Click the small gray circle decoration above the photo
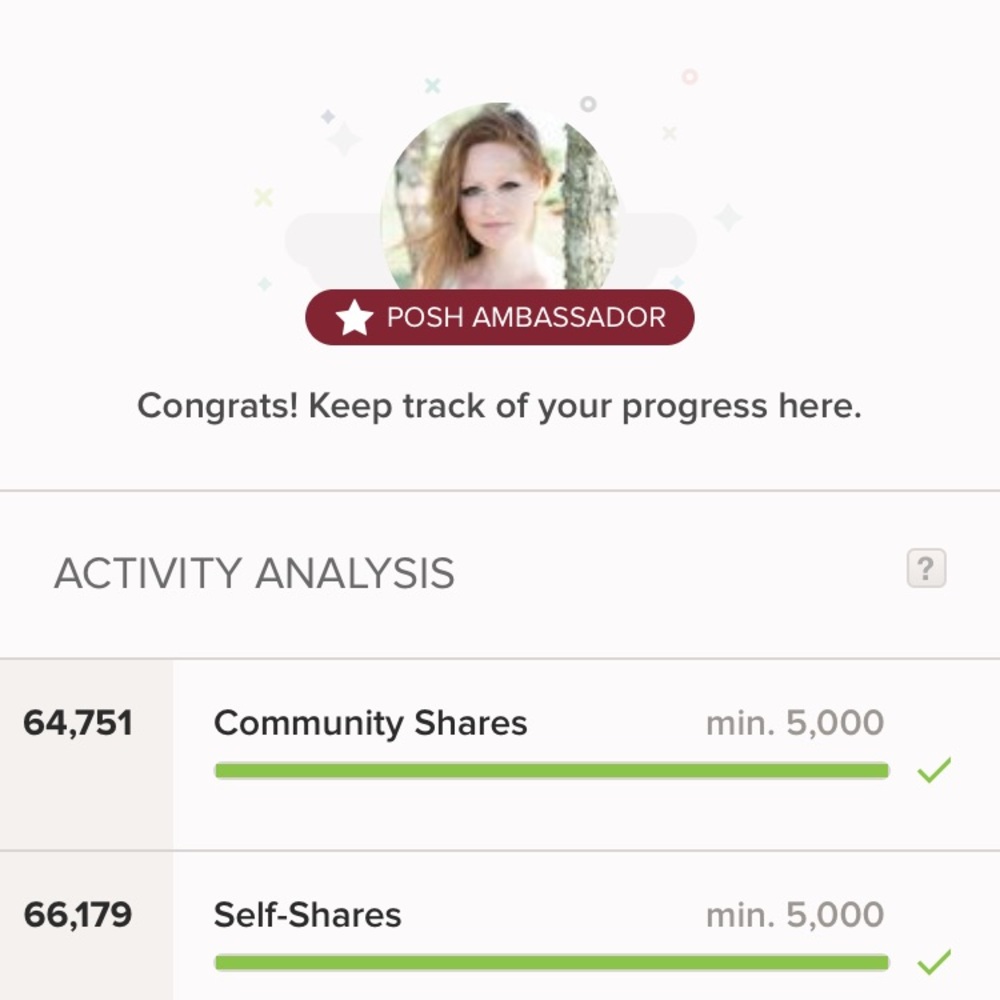 [x=588, y=104]
